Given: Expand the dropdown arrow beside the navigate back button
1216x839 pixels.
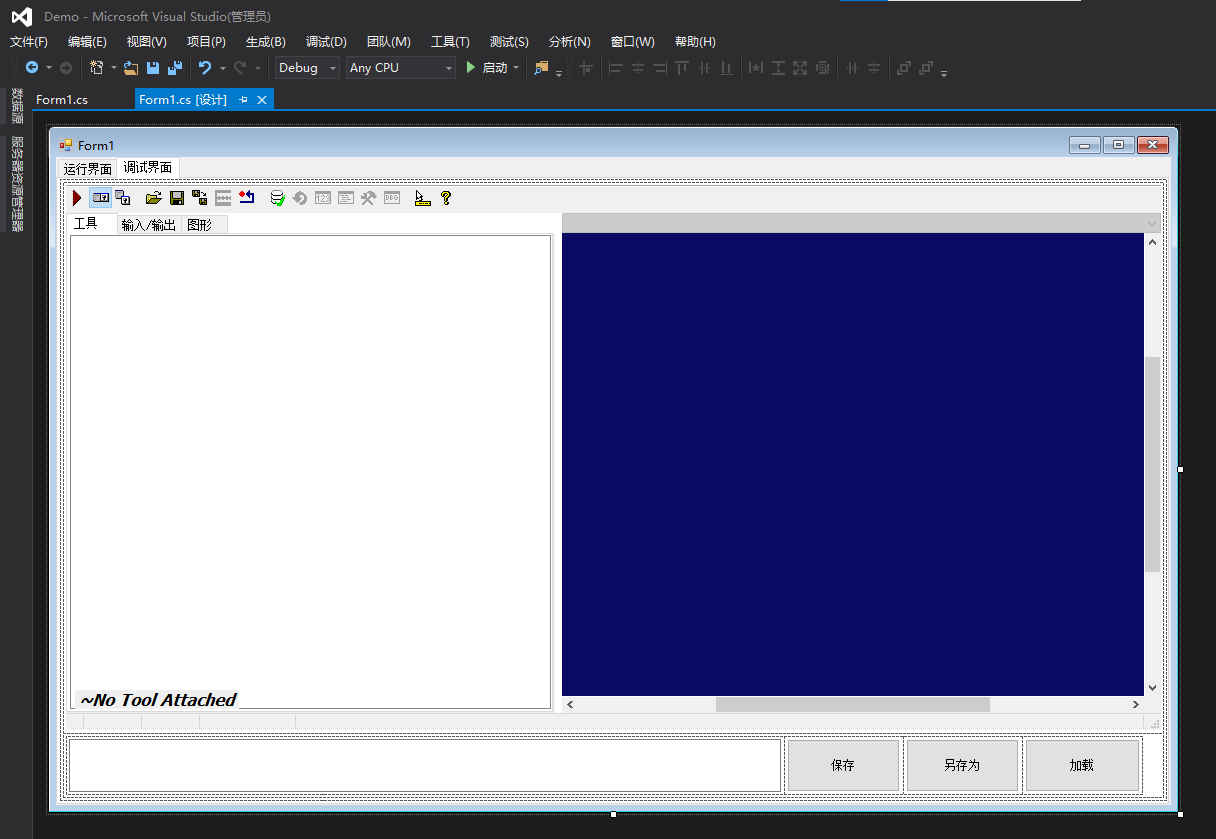Looking at the screenshot, I should 48,68.
